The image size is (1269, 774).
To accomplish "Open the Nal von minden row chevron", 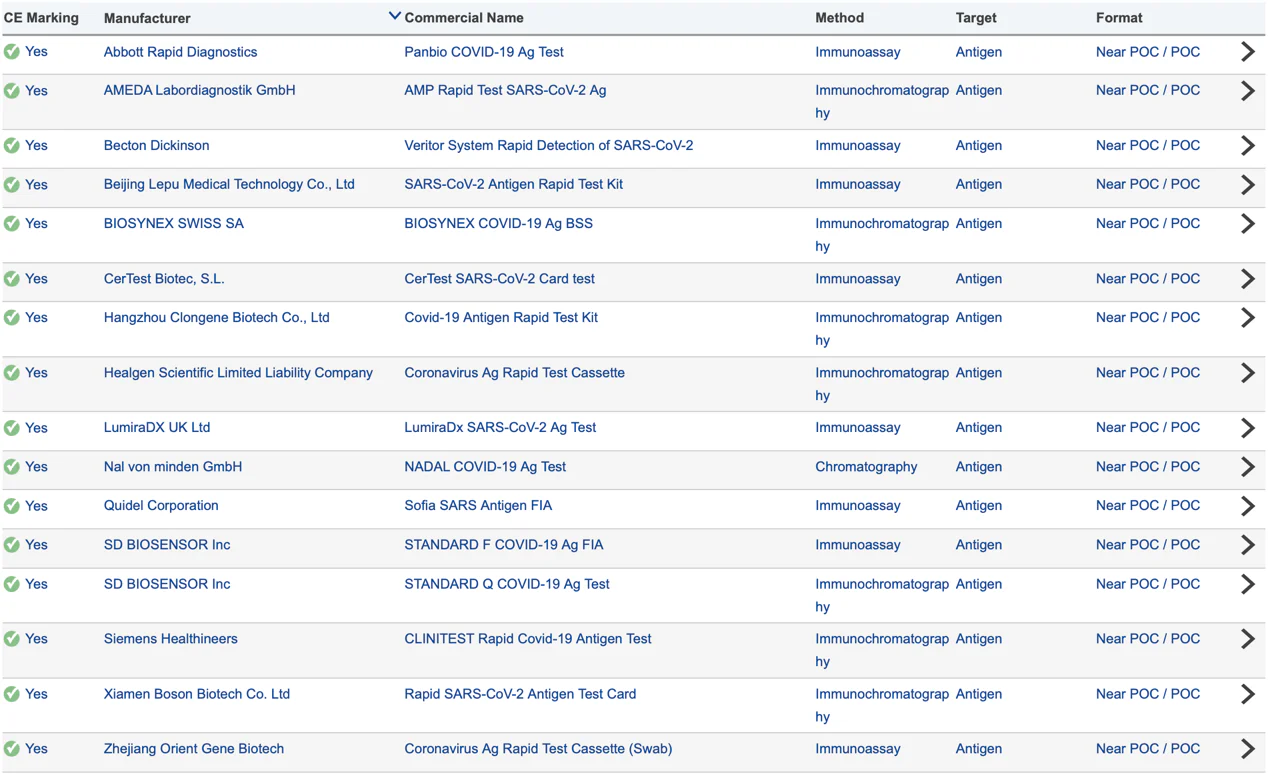I will click(1247, 467).
